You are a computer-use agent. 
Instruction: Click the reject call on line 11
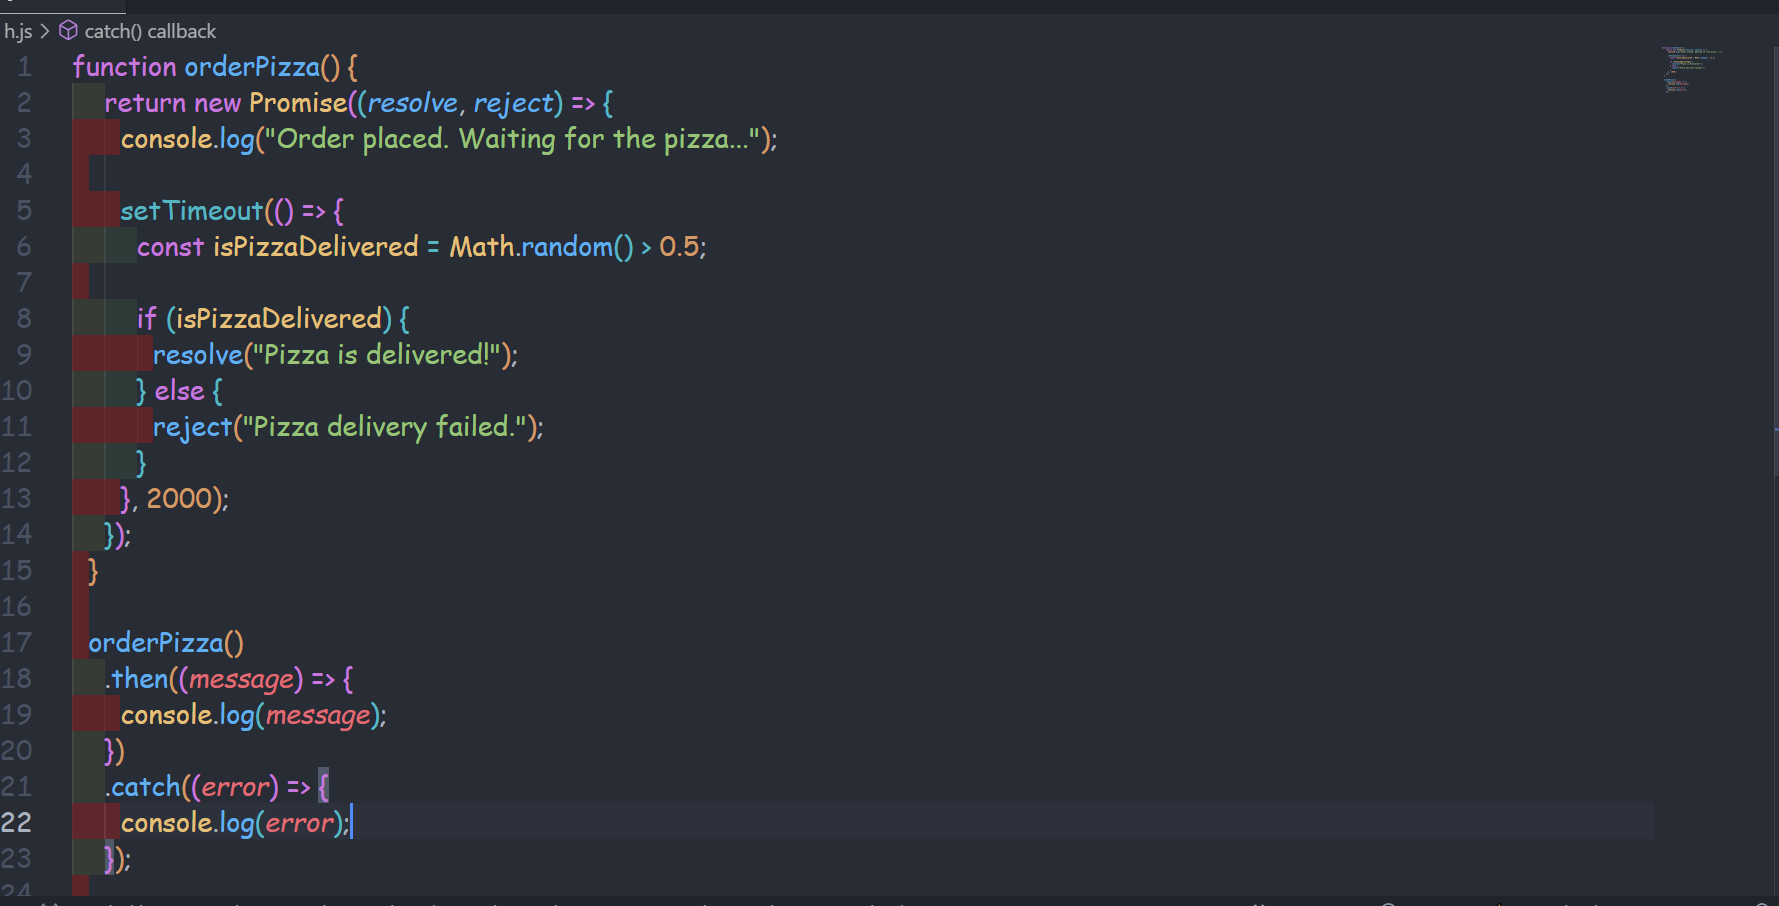point(192,427)
